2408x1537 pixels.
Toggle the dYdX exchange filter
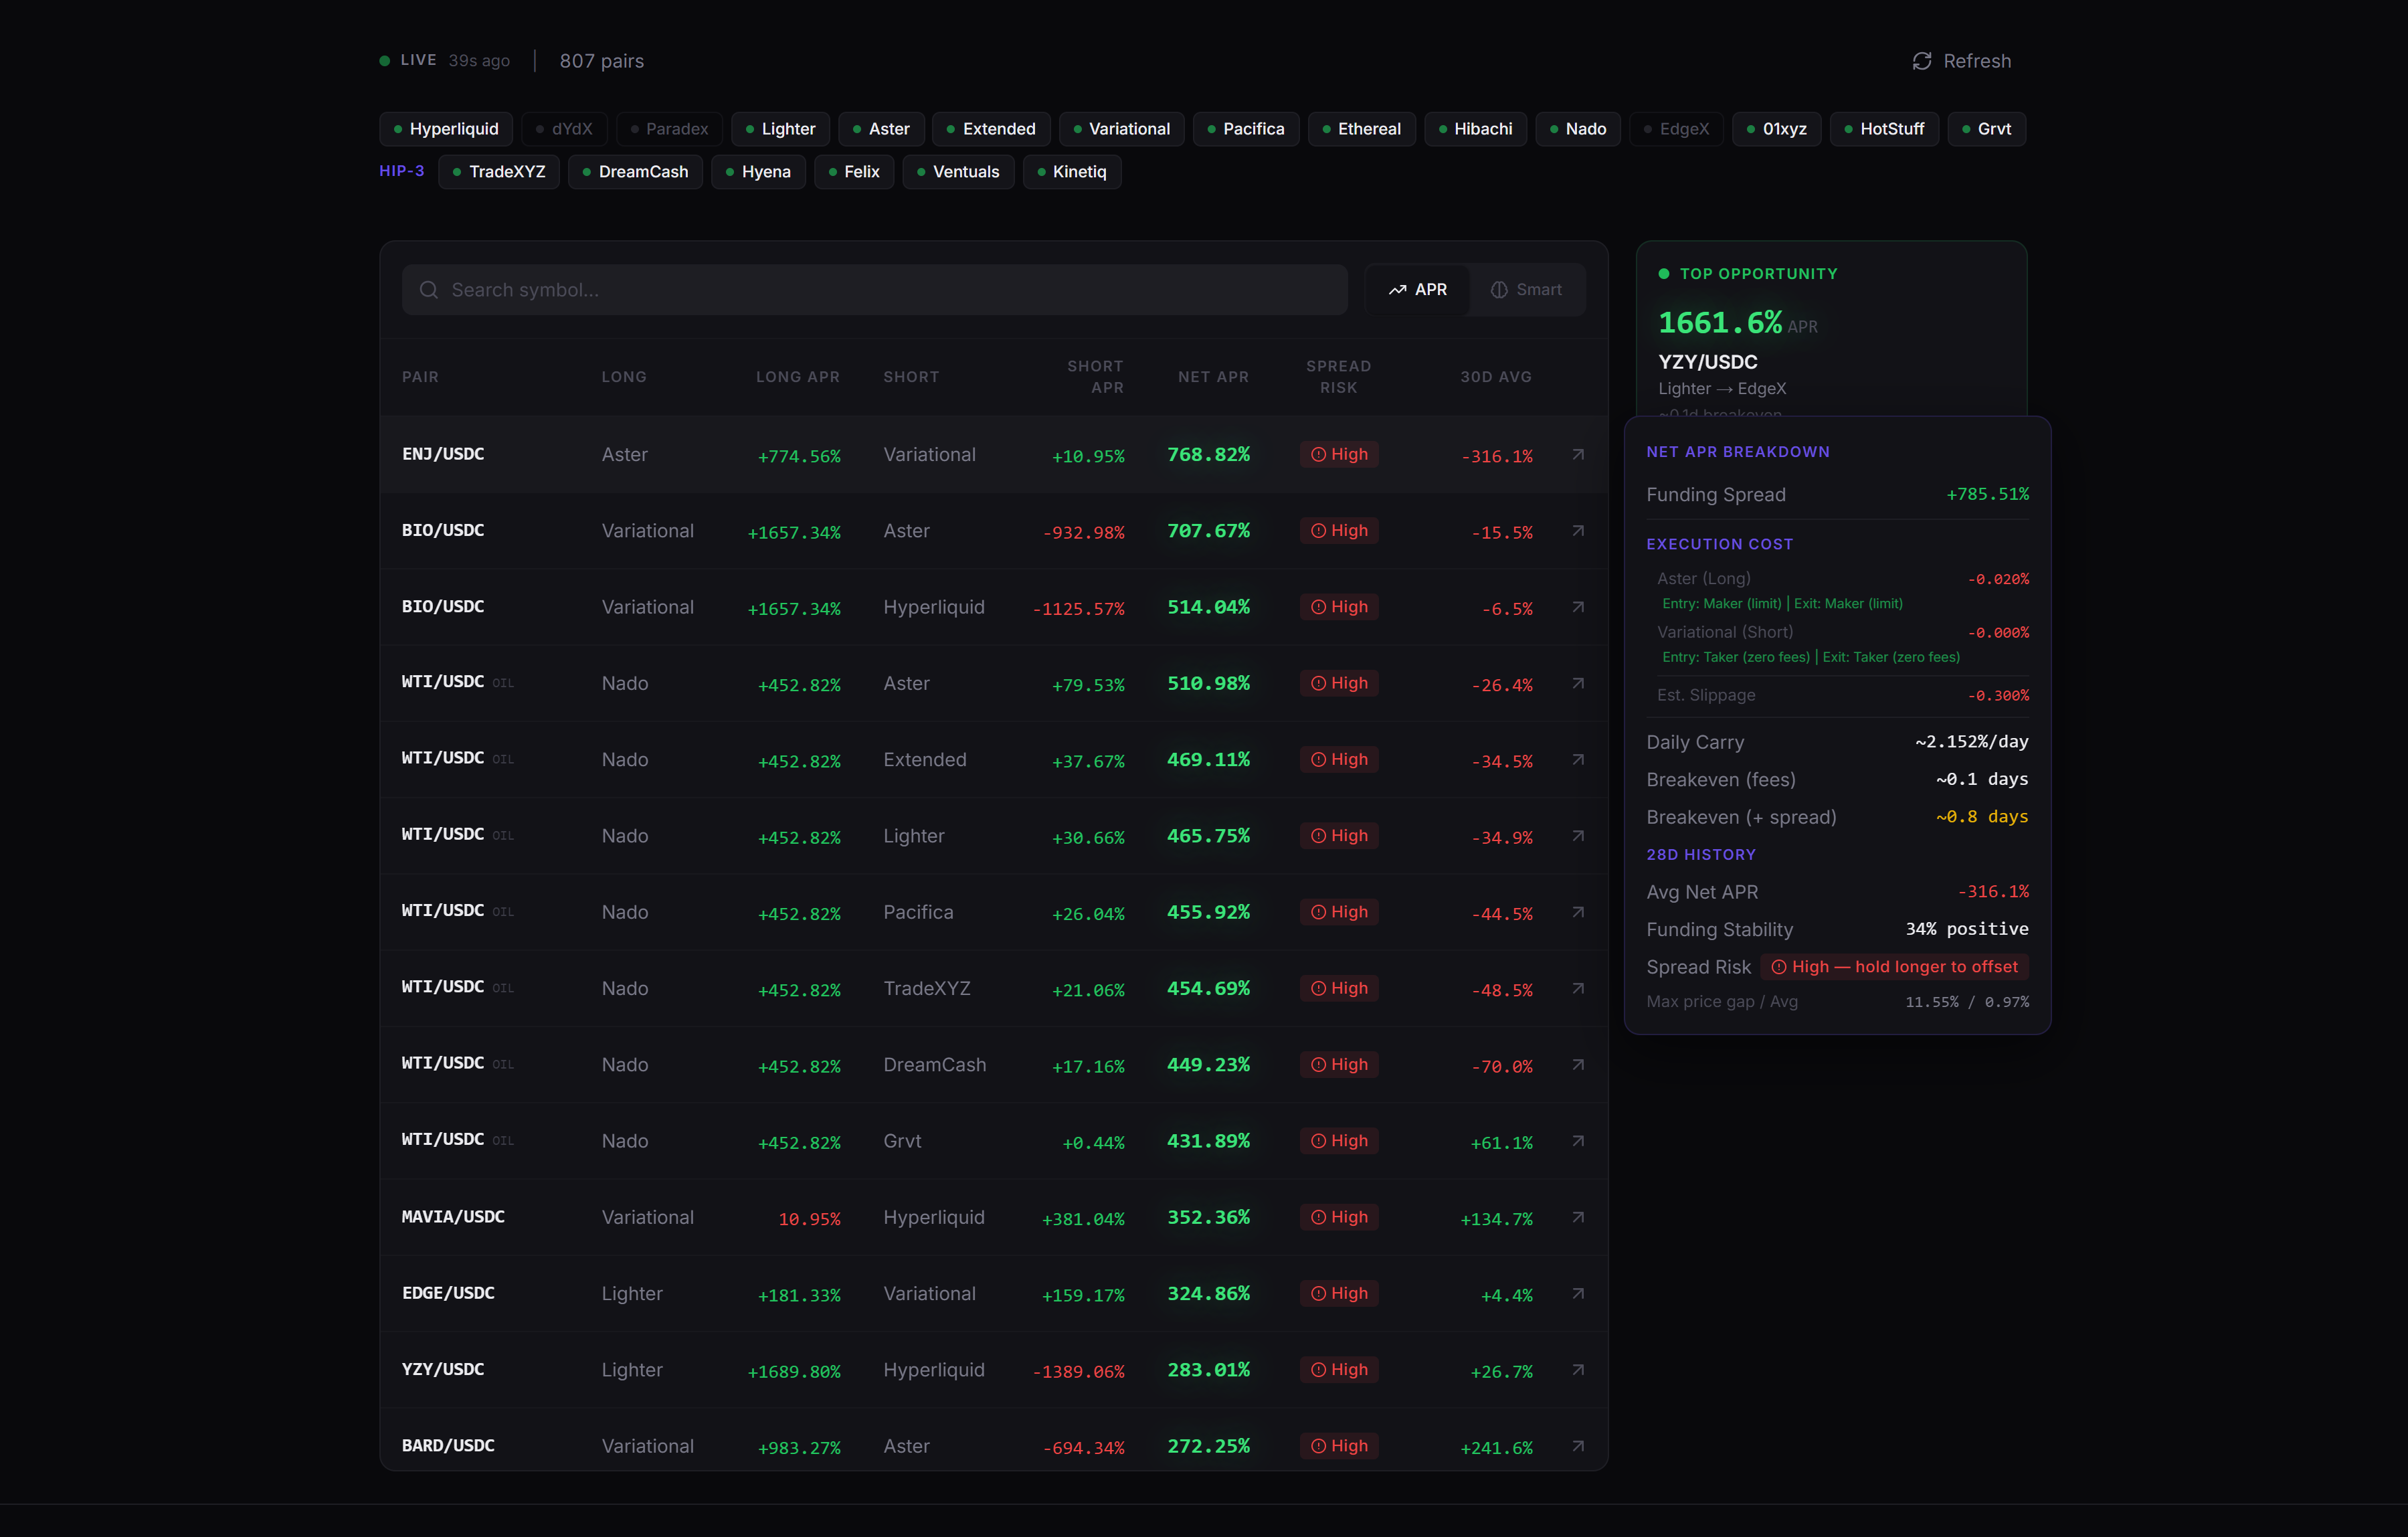[x=565, y=129]
